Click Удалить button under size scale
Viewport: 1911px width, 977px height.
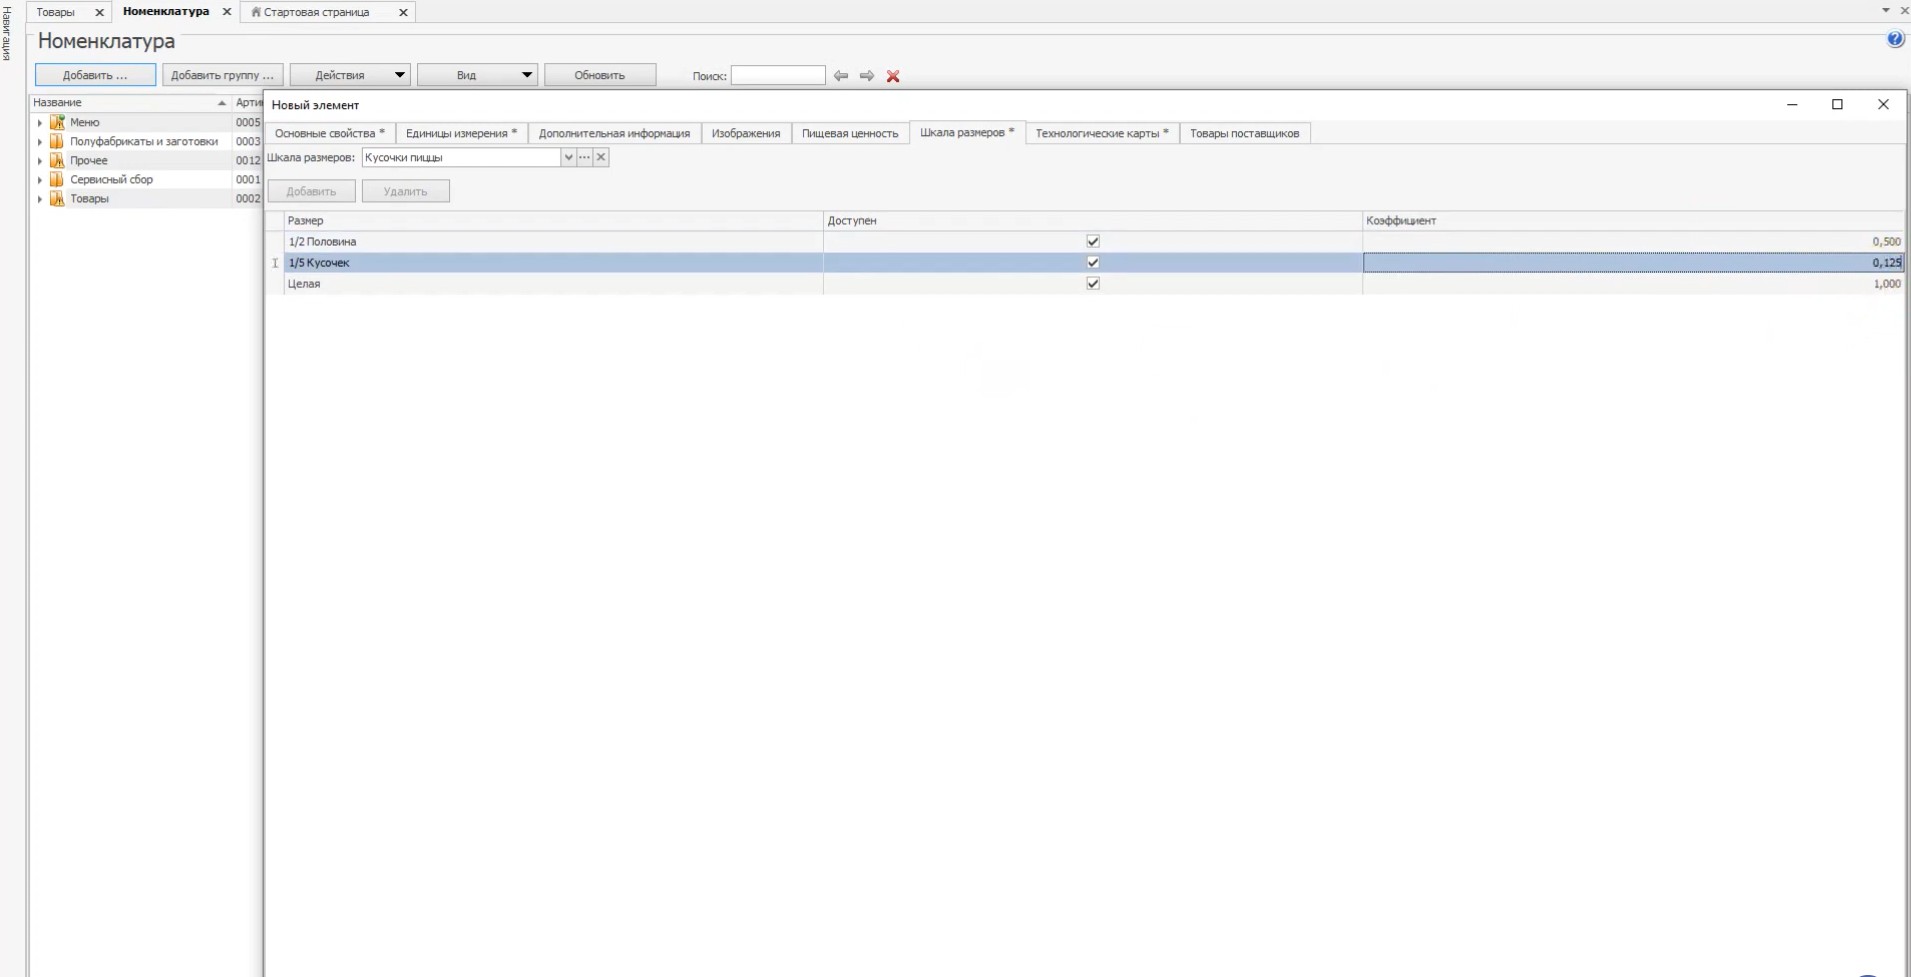click(405, 191)
